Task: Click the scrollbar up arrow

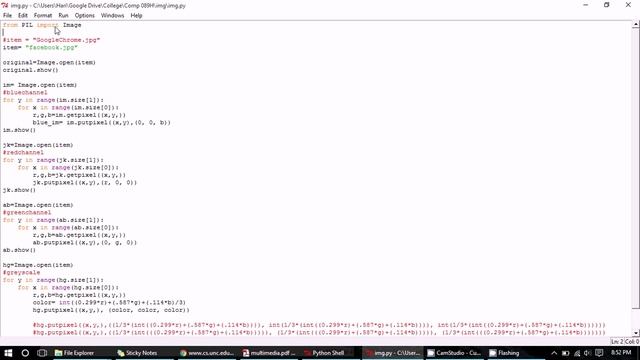Action: pyautogui.click(x=636, y=25)
